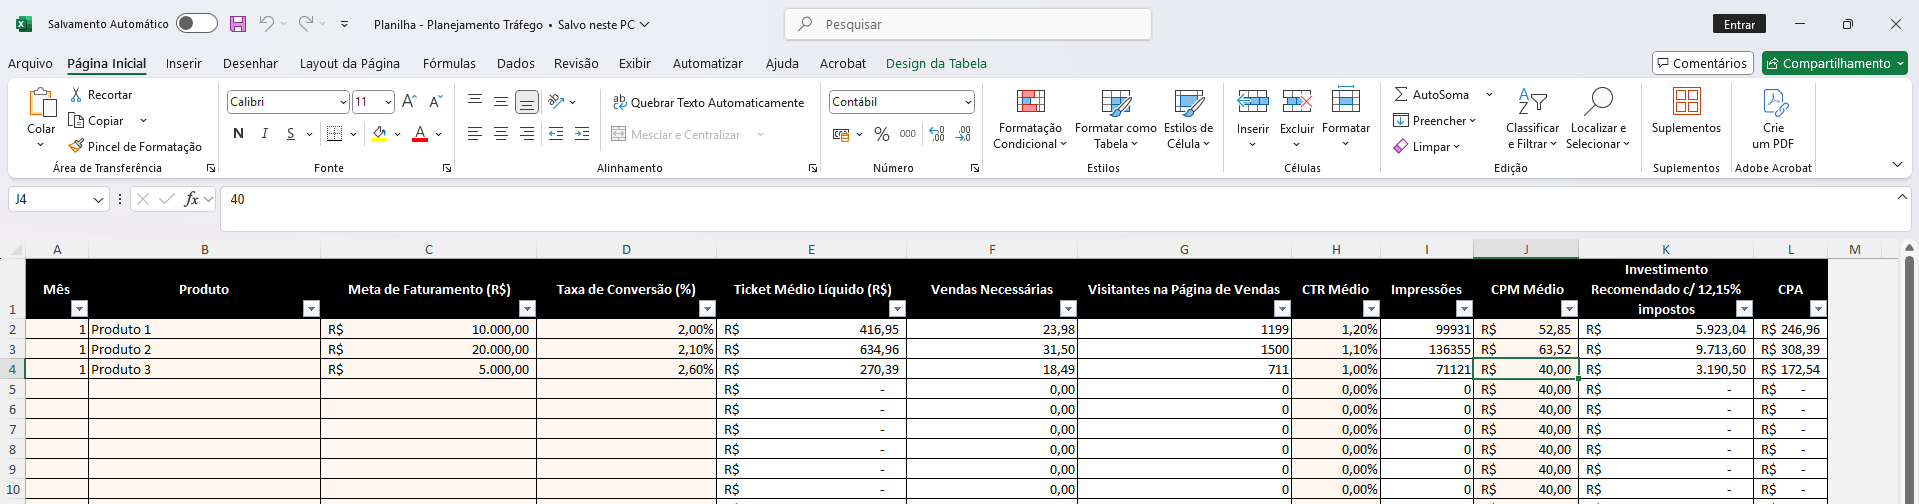Viewport: 1919px width, 504px height.
Task: Expand the Contábil number format dropdown
Action: (x=968, y=102)
